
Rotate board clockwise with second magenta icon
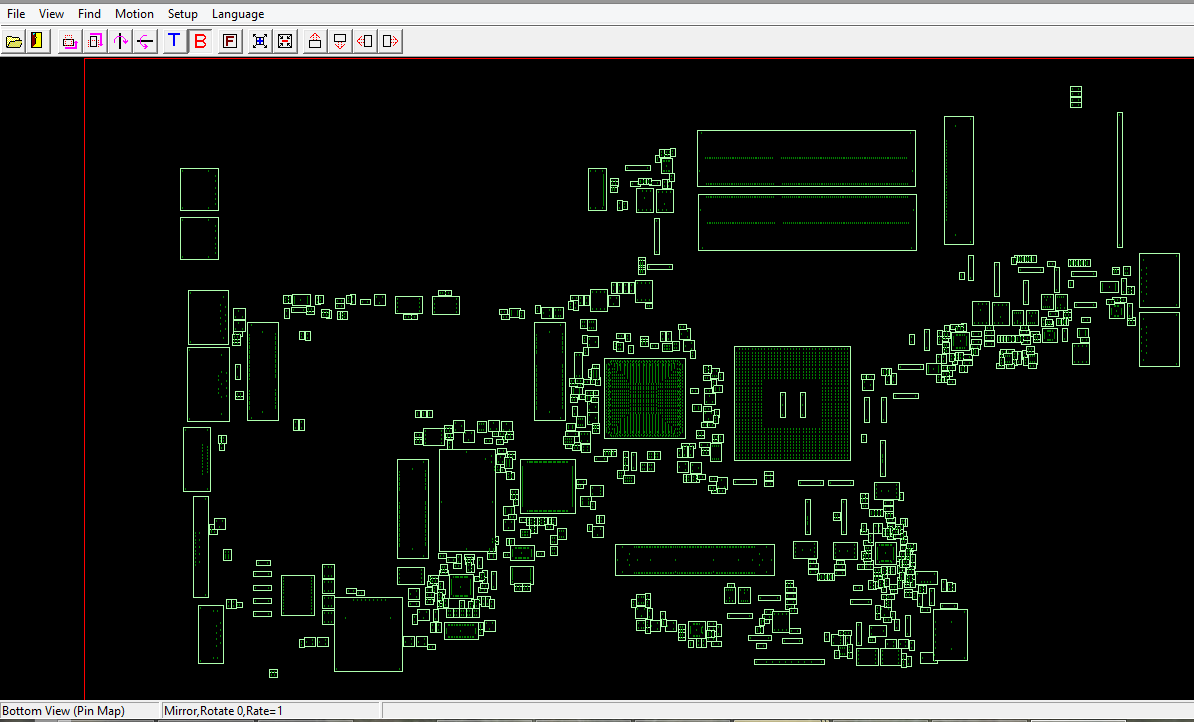pos(95,41)
